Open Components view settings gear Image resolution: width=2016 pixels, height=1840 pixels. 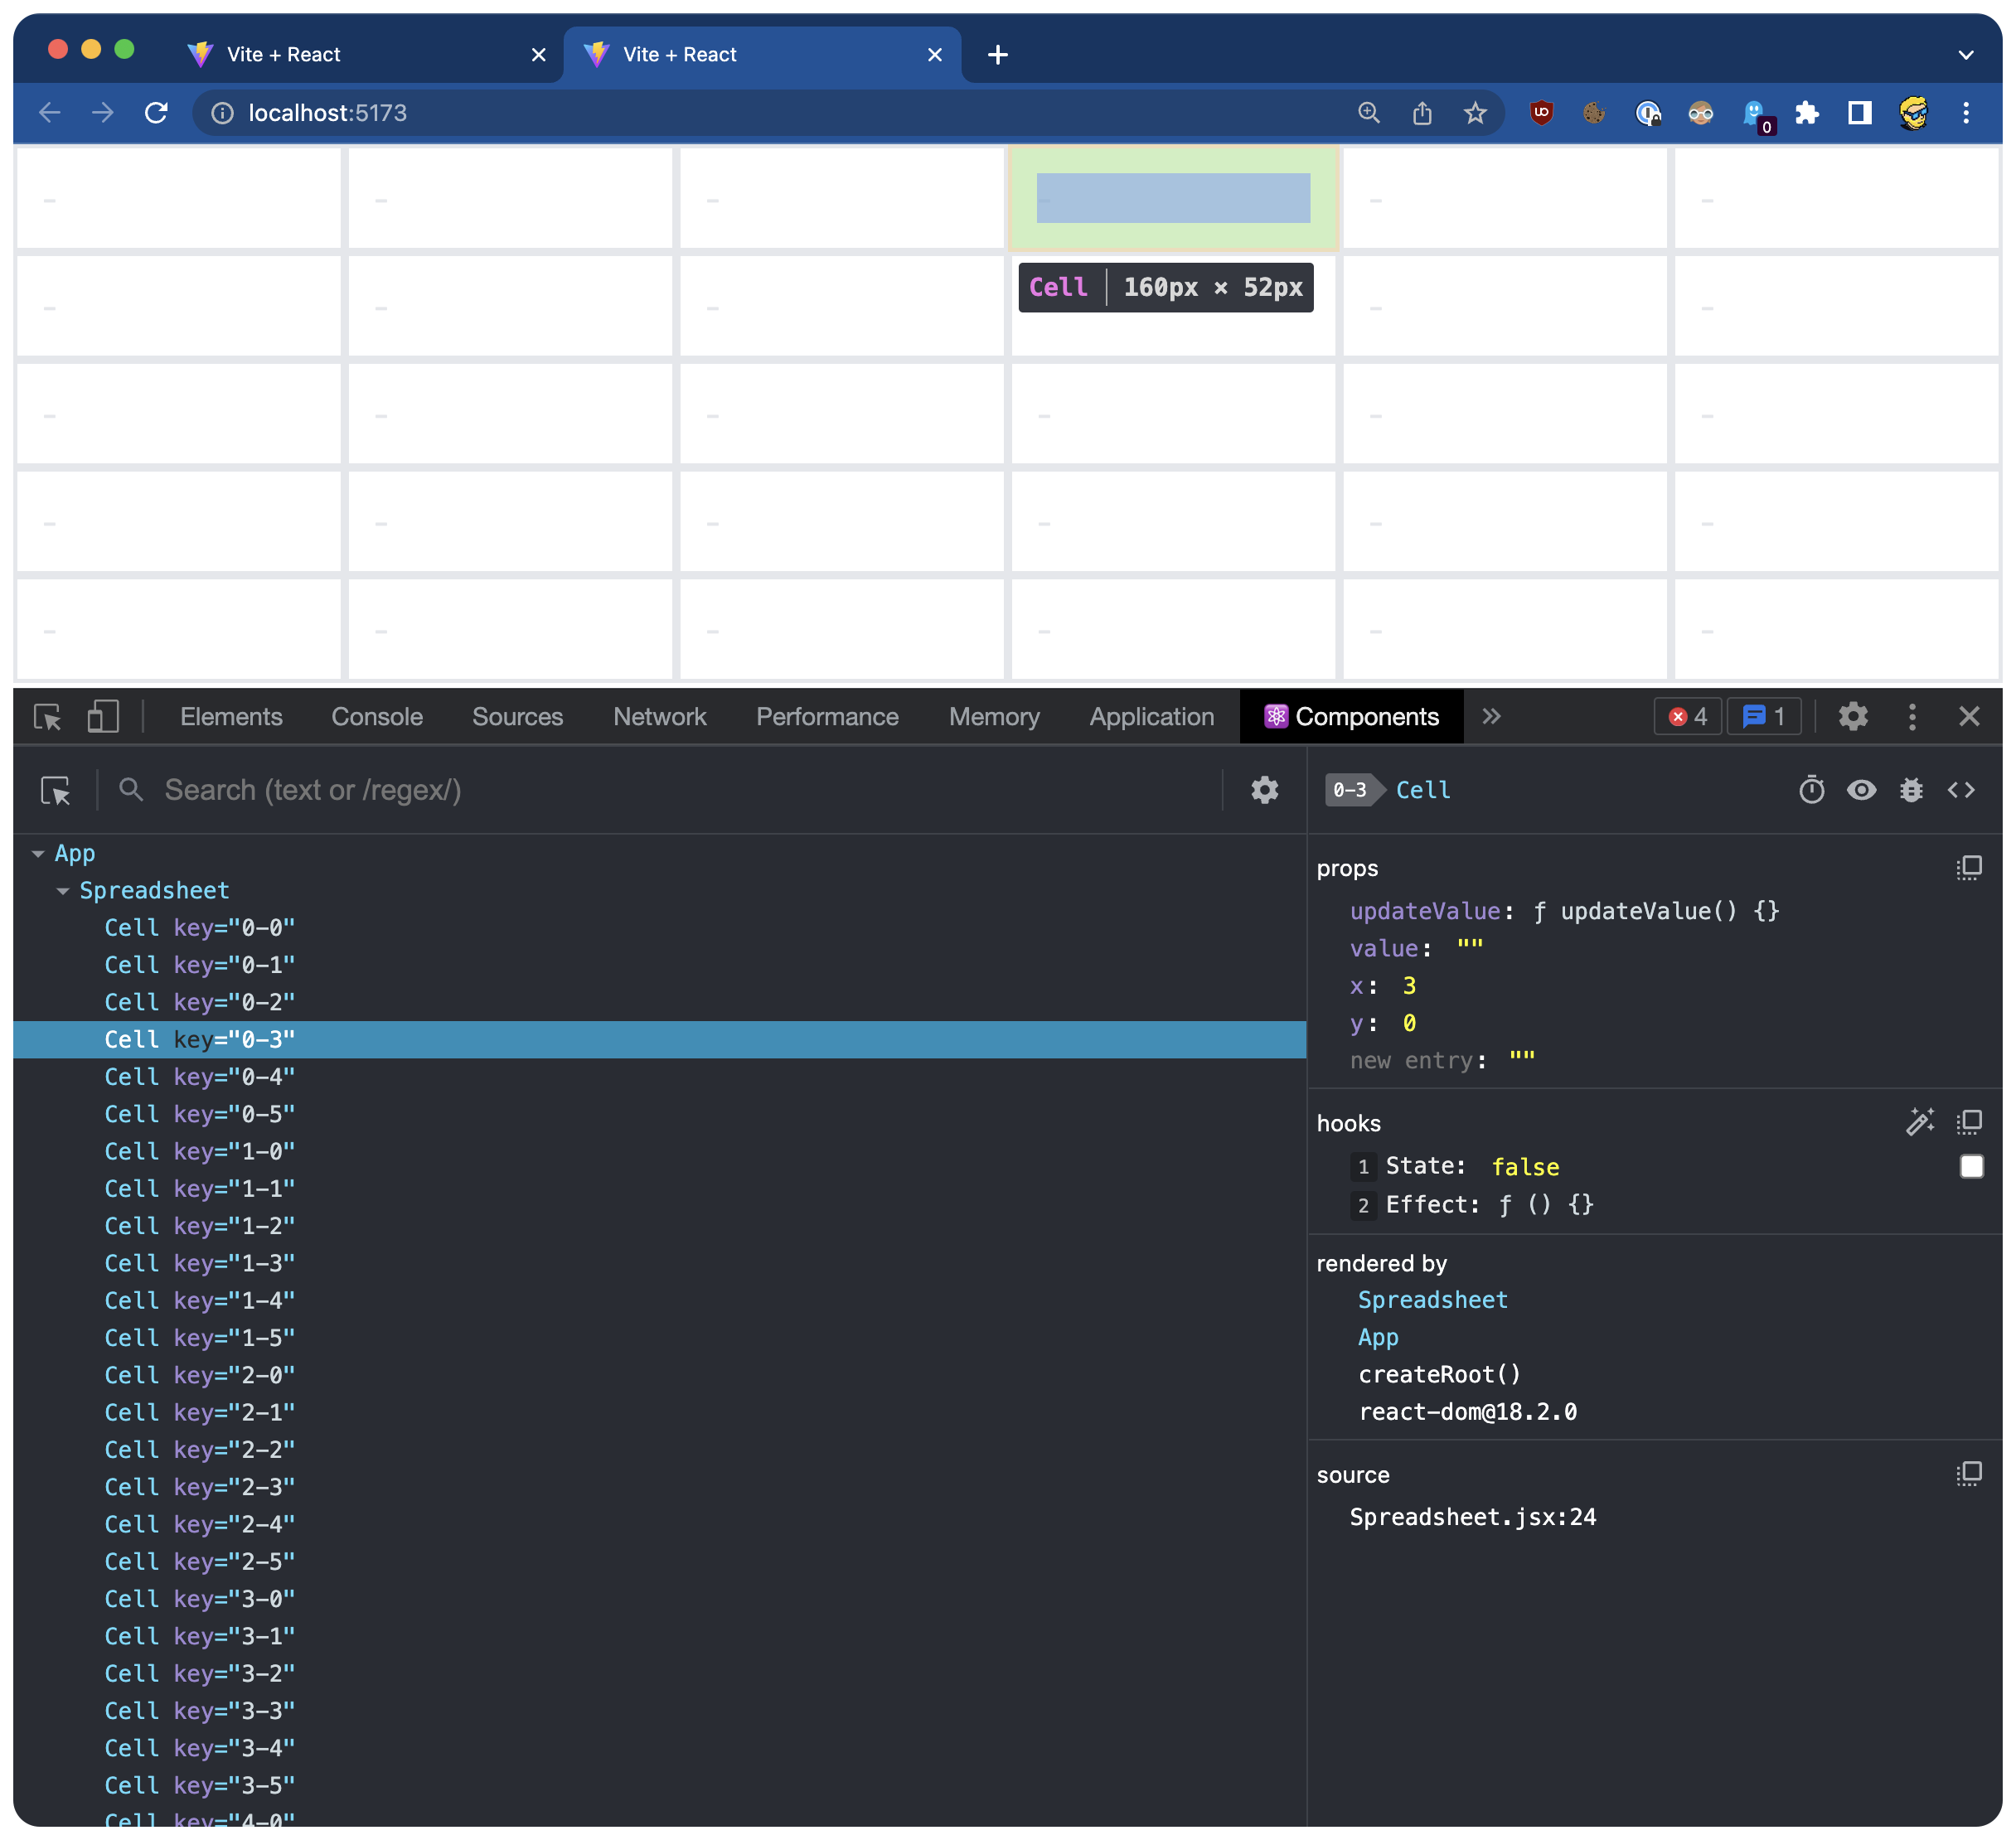click(1264, 790)
